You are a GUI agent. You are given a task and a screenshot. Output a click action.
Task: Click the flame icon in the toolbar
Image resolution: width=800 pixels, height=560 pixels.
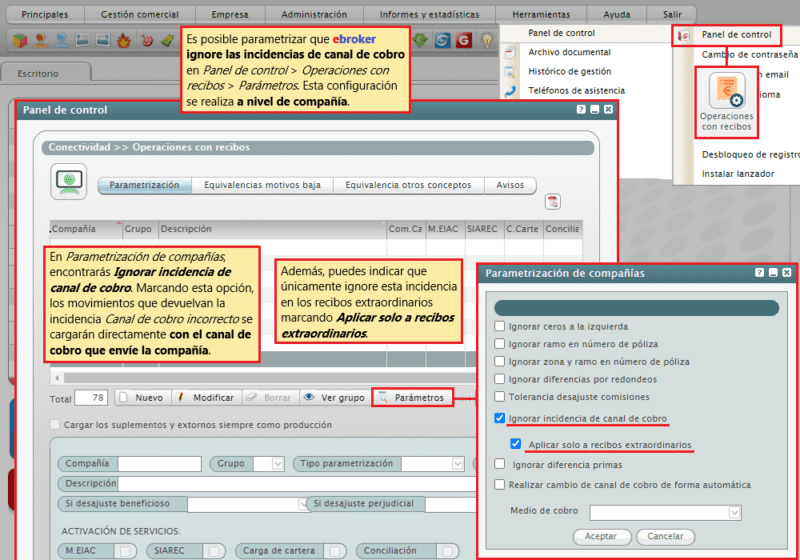tap(124, 40)
